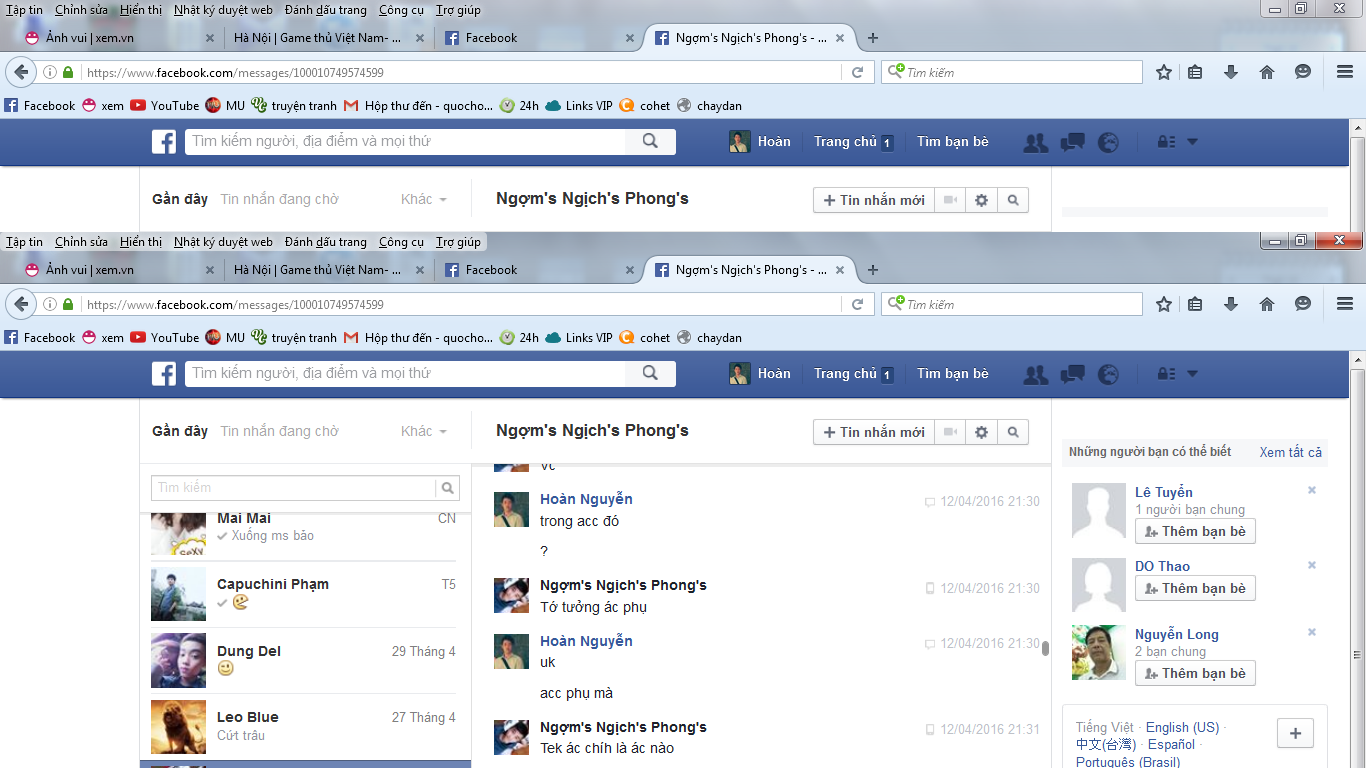The height and width of the screenshot is (768, 1366).
Task: Click Xem tất cả link
Action: coord(1290,452)
